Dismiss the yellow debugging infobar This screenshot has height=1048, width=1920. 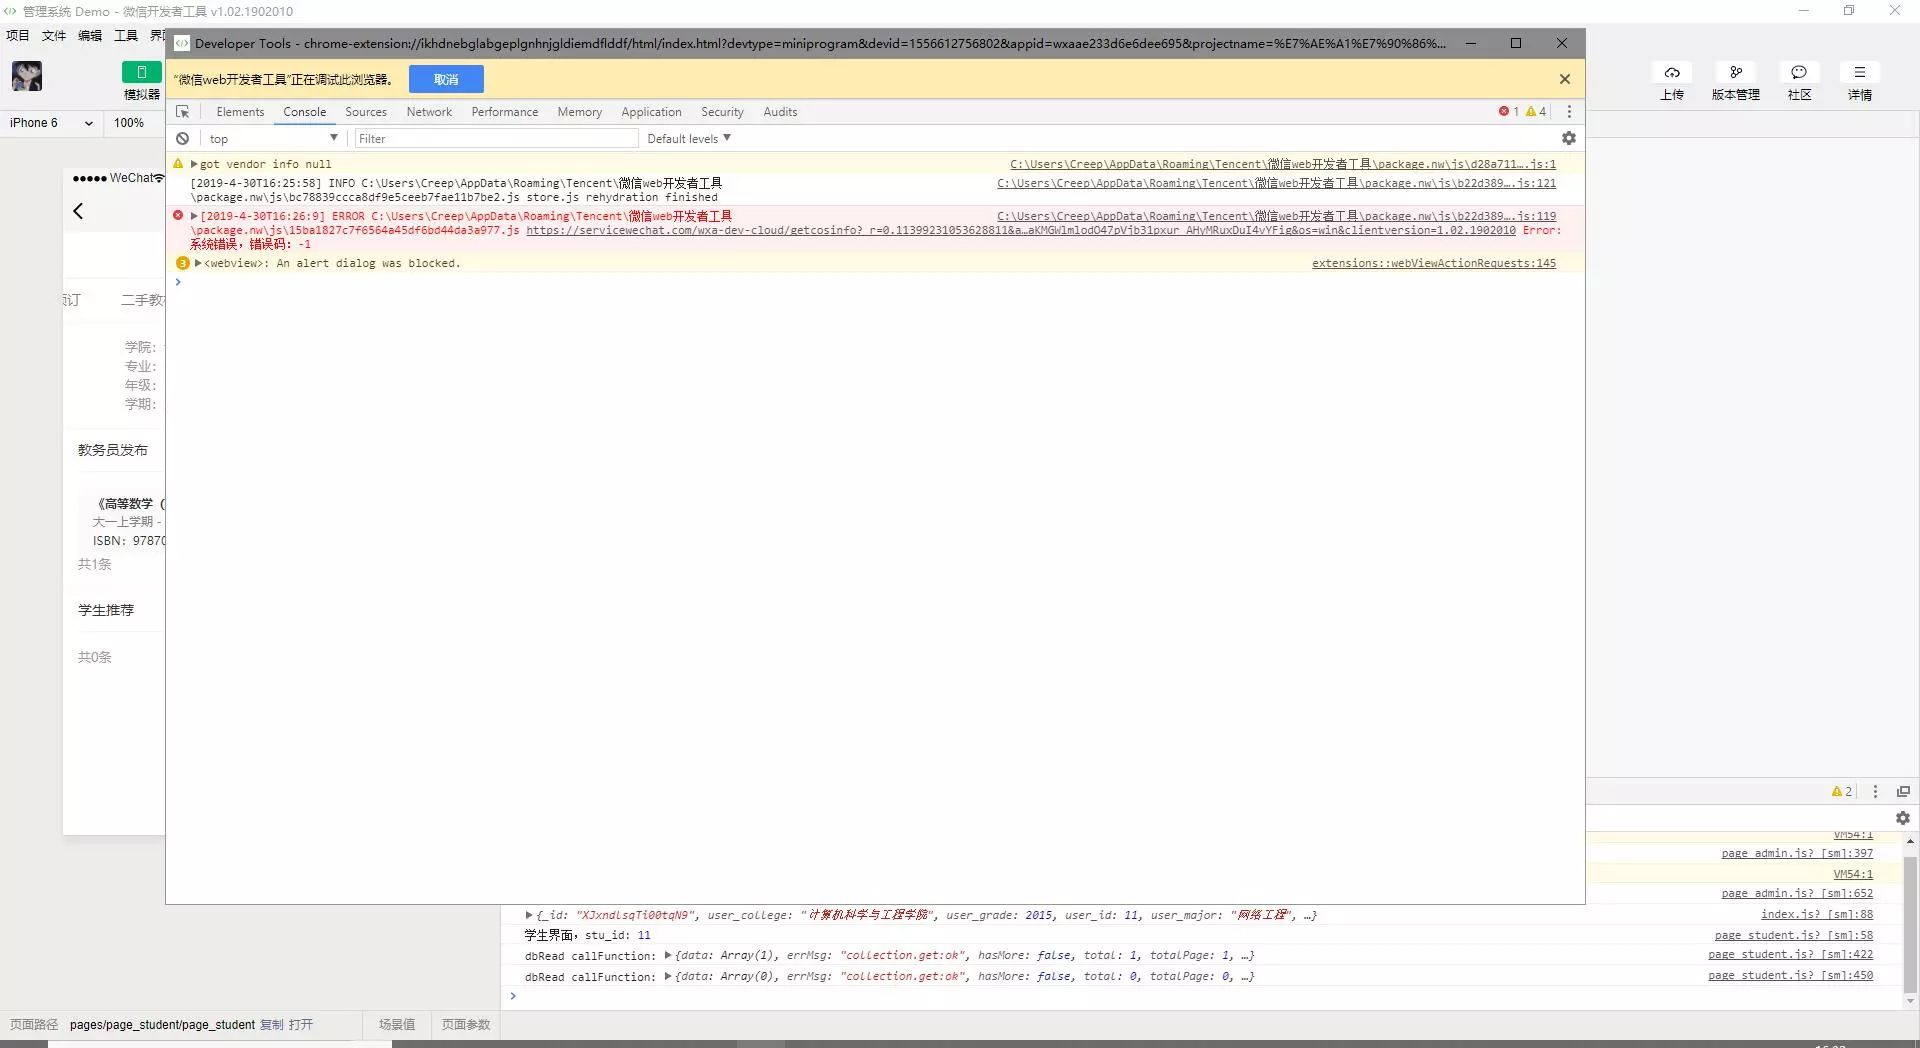(1565, 79)
